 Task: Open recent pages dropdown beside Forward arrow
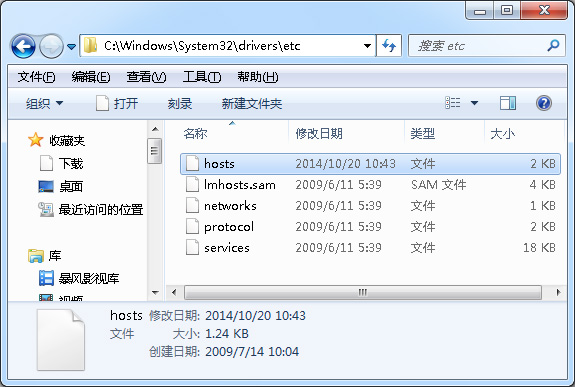[72, 47]
